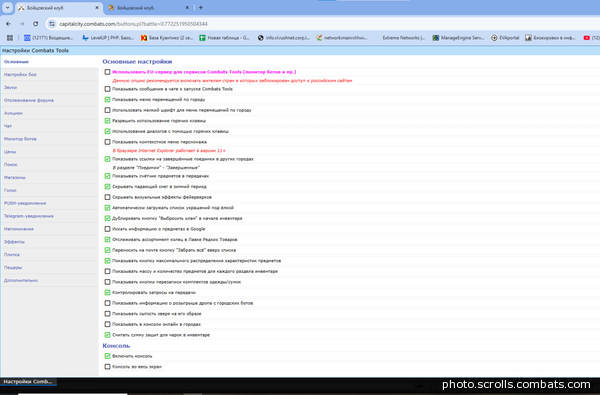Toggle 'Включить консоль' checkbox
Image resolution: width=600 pixels, height=395 pixels.
click(108, 356)
